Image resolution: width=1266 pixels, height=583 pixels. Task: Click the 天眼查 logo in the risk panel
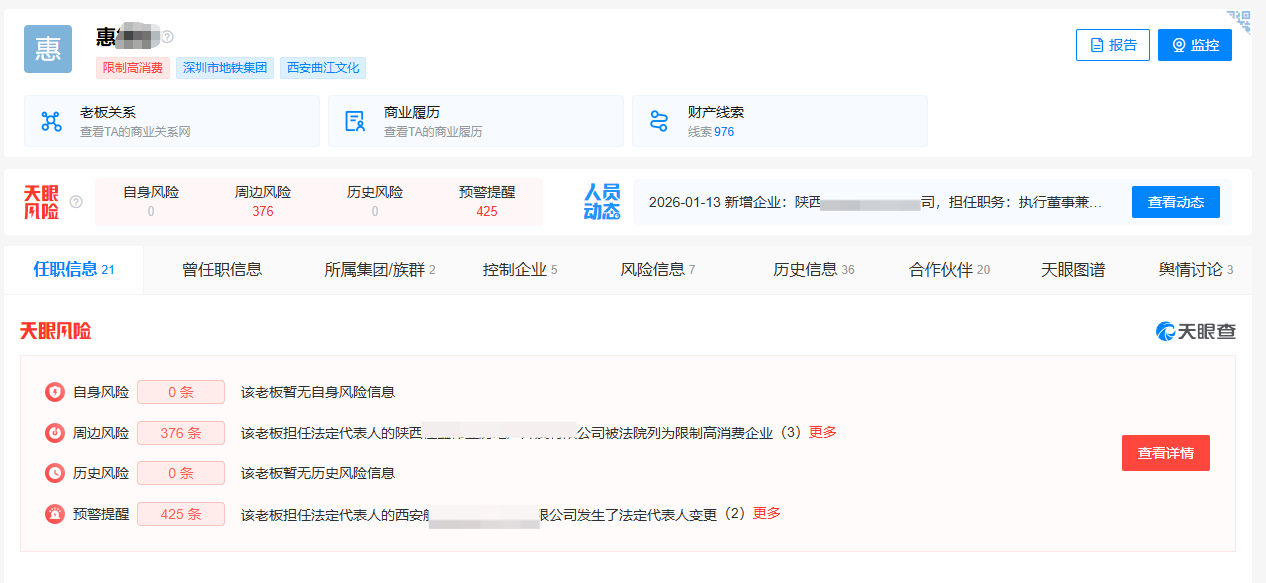pos(1194,333)
